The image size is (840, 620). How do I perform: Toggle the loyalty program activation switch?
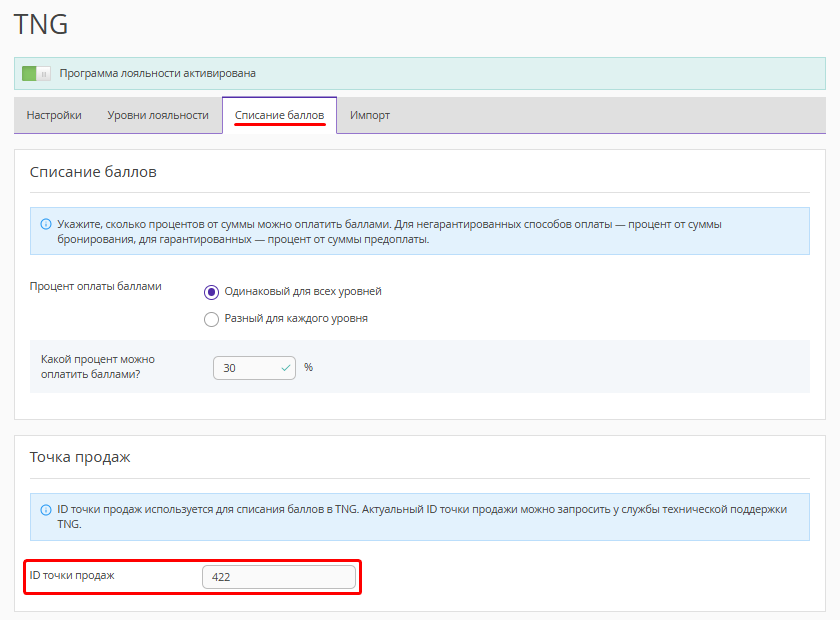pyautogui.click(x=36, y=73)
